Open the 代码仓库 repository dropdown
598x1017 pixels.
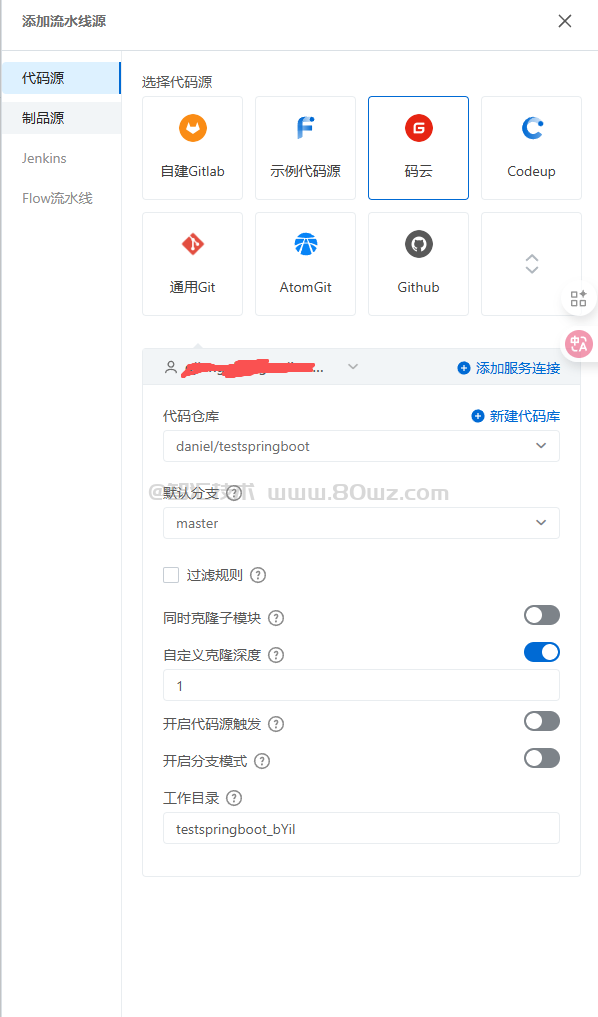pyautogui.click(x=361, y=446)
